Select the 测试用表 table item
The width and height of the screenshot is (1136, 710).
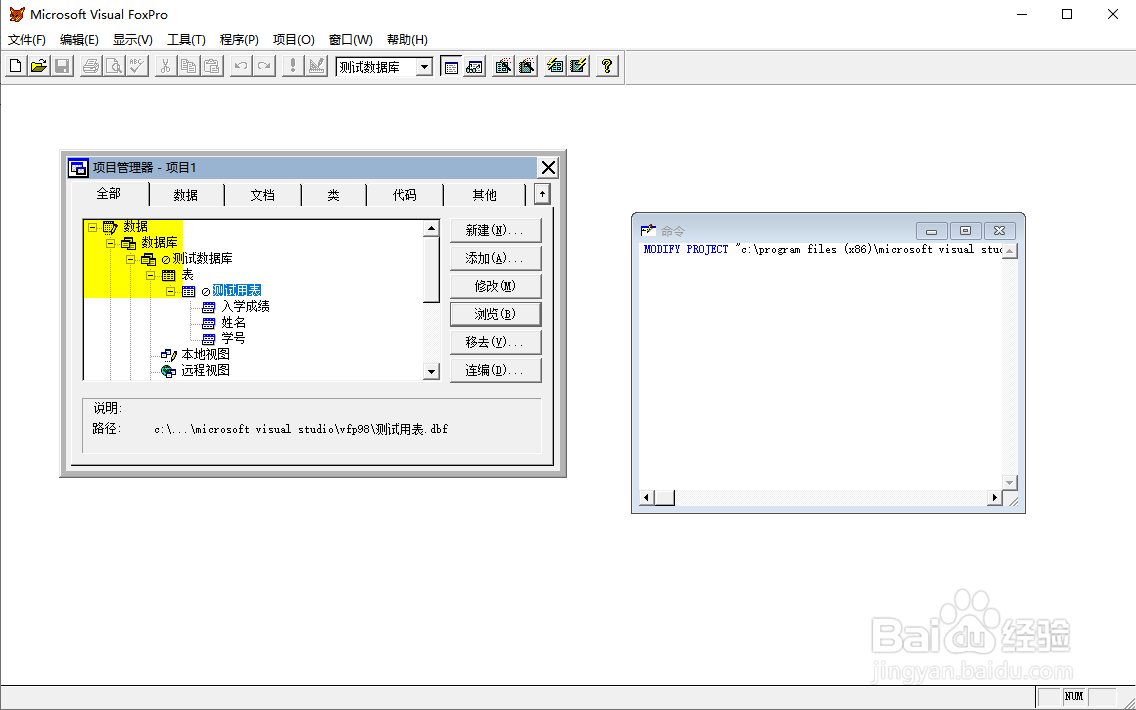pos(236,291)
